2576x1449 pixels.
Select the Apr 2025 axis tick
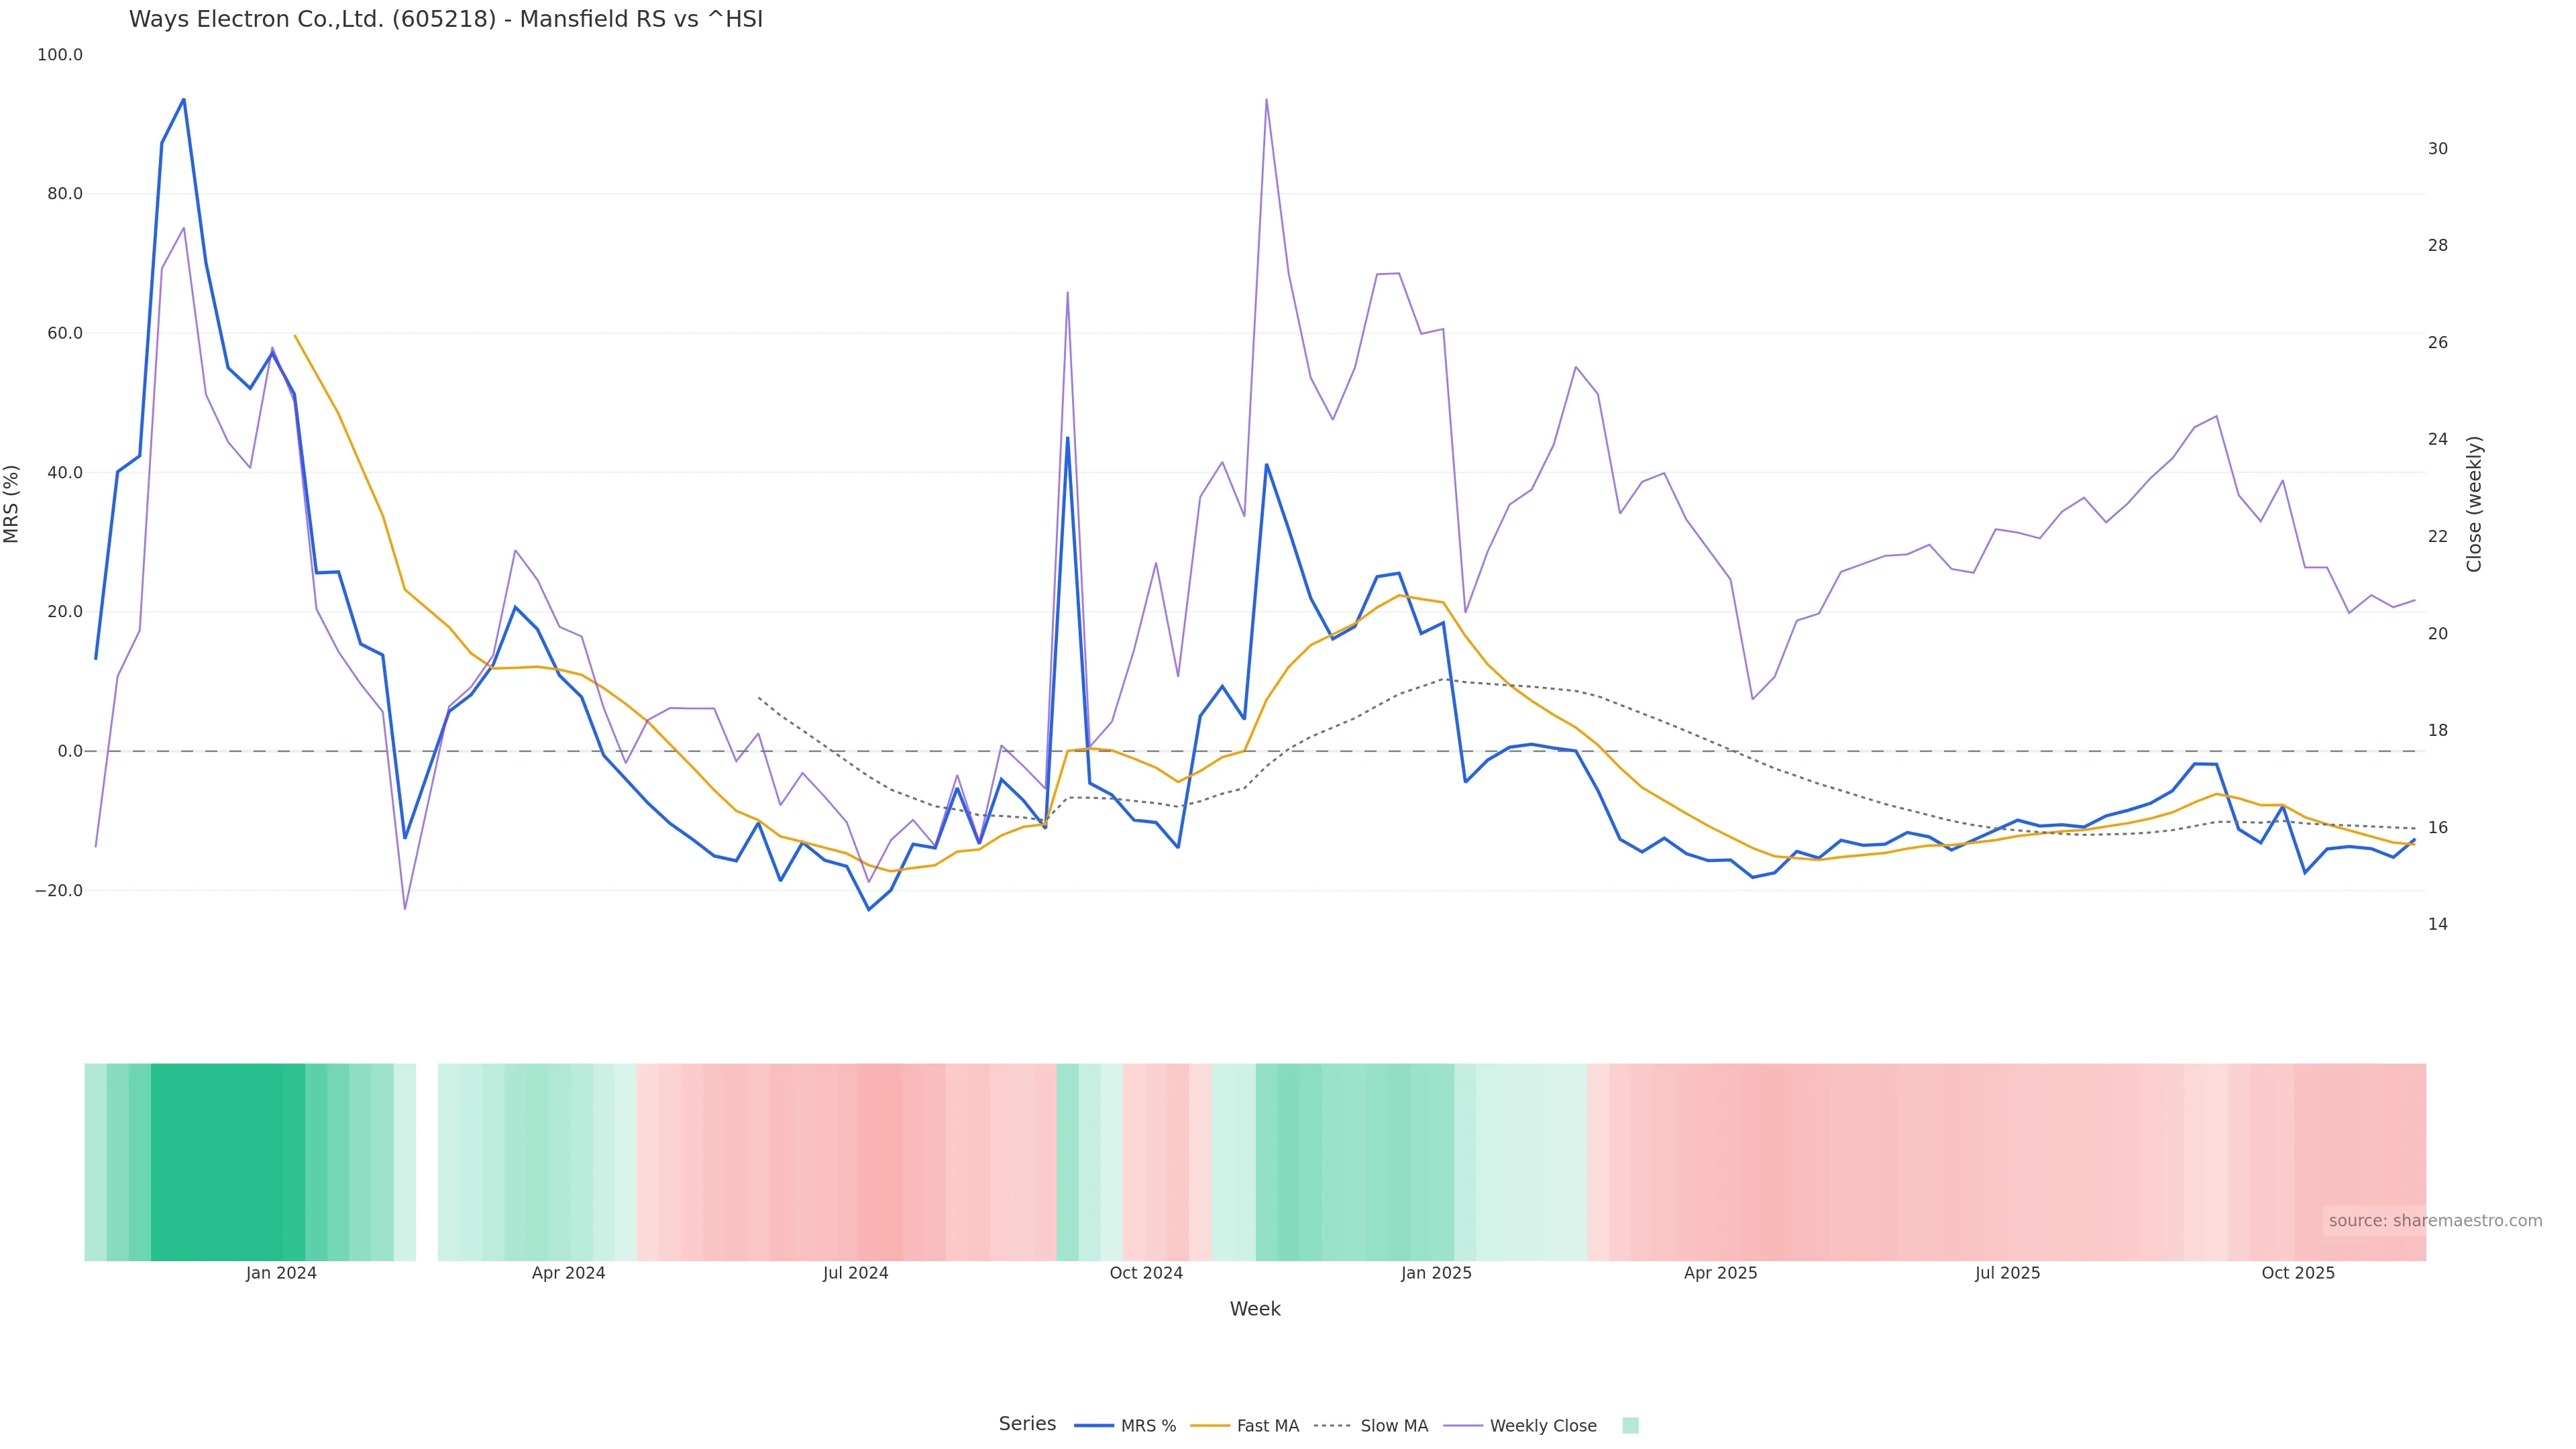tap(1720, 1273)
